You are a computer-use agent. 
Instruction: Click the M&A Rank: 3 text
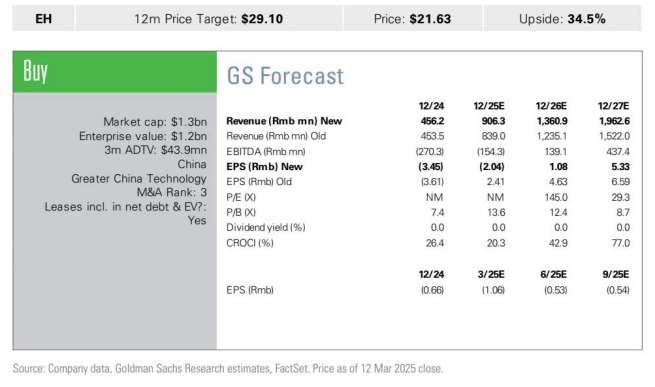pyautogui.click(x=172, y=192)
